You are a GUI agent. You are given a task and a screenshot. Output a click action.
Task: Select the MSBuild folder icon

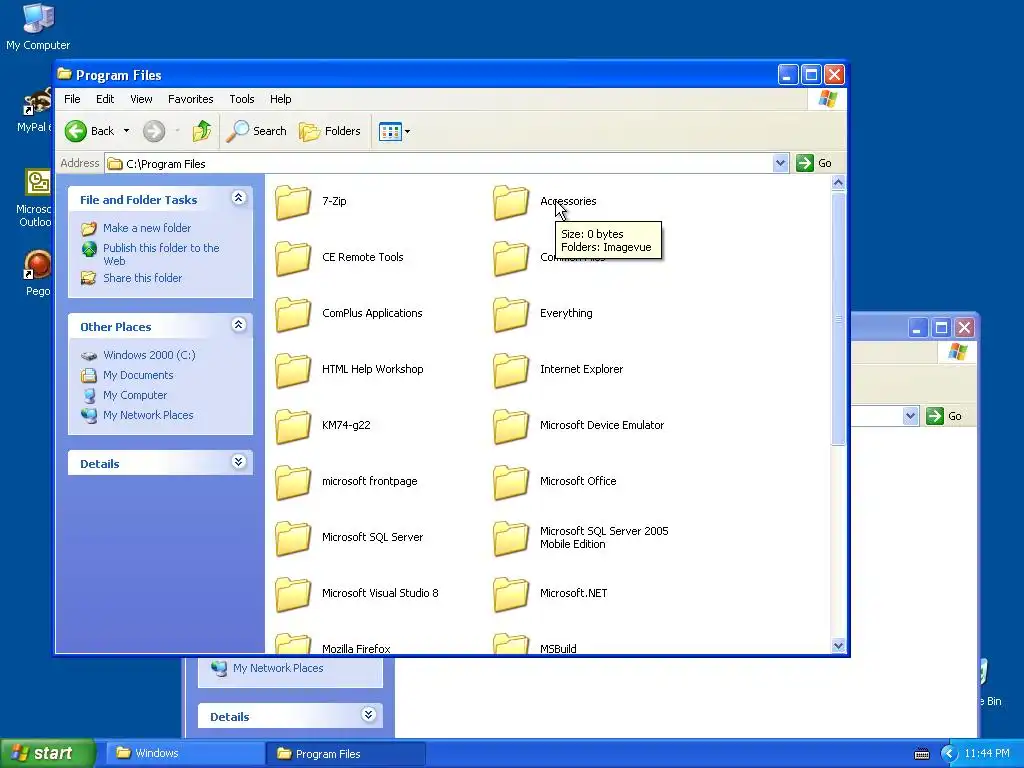pos(511,643)
